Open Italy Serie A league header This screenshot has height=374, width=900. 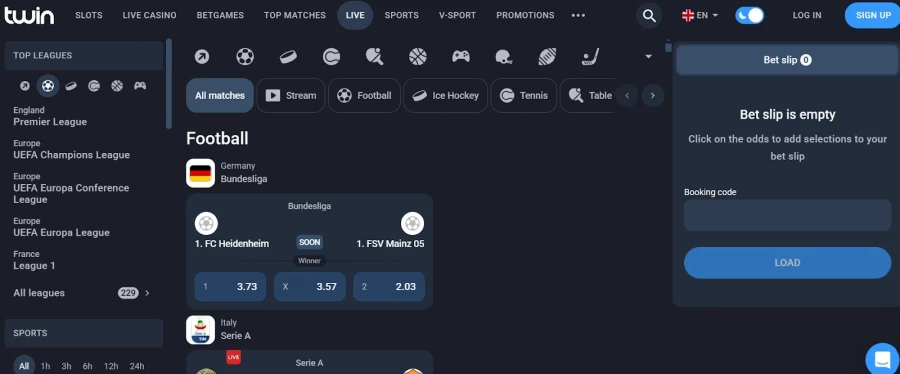[219, 330]
